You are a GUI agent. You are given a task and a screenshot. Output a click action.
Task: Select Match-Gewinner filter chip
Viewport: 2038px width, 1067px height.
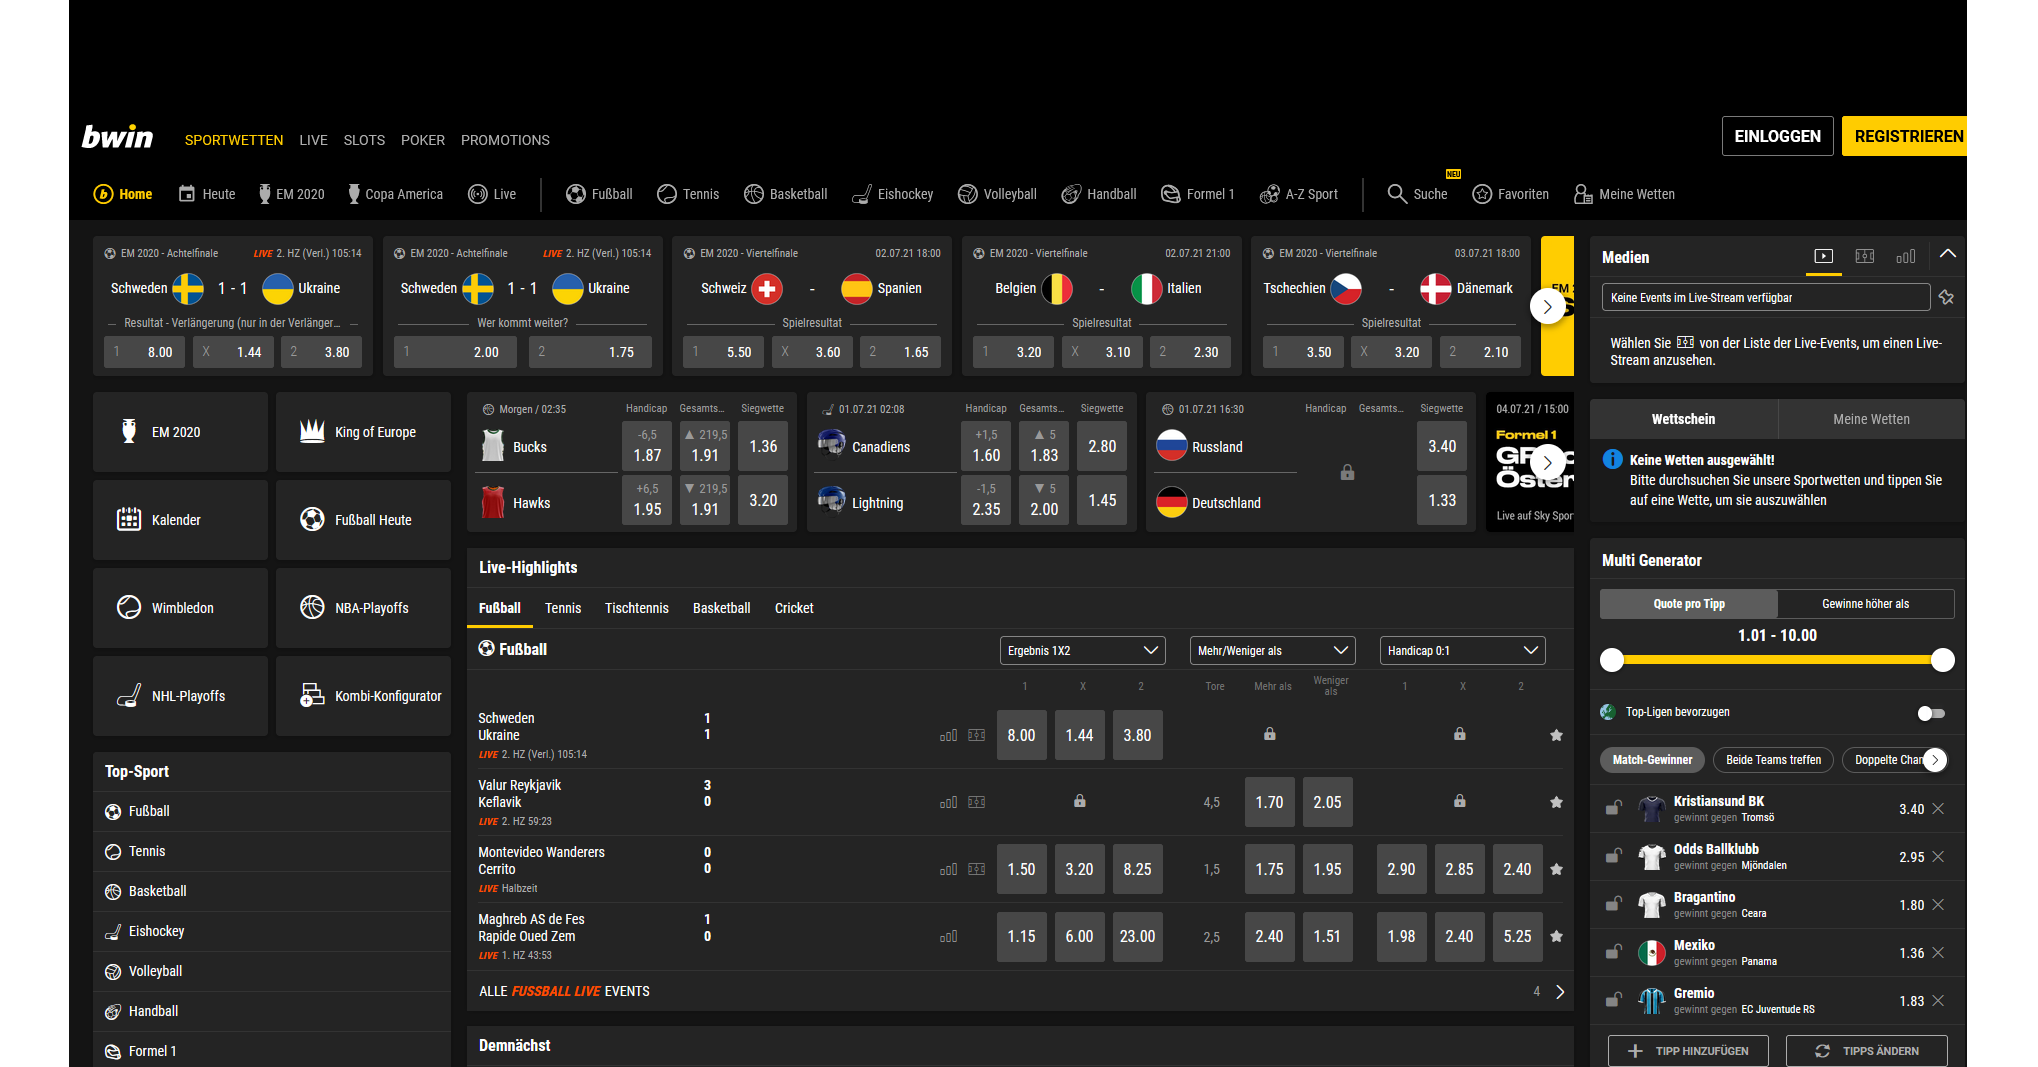[1652, 760]
